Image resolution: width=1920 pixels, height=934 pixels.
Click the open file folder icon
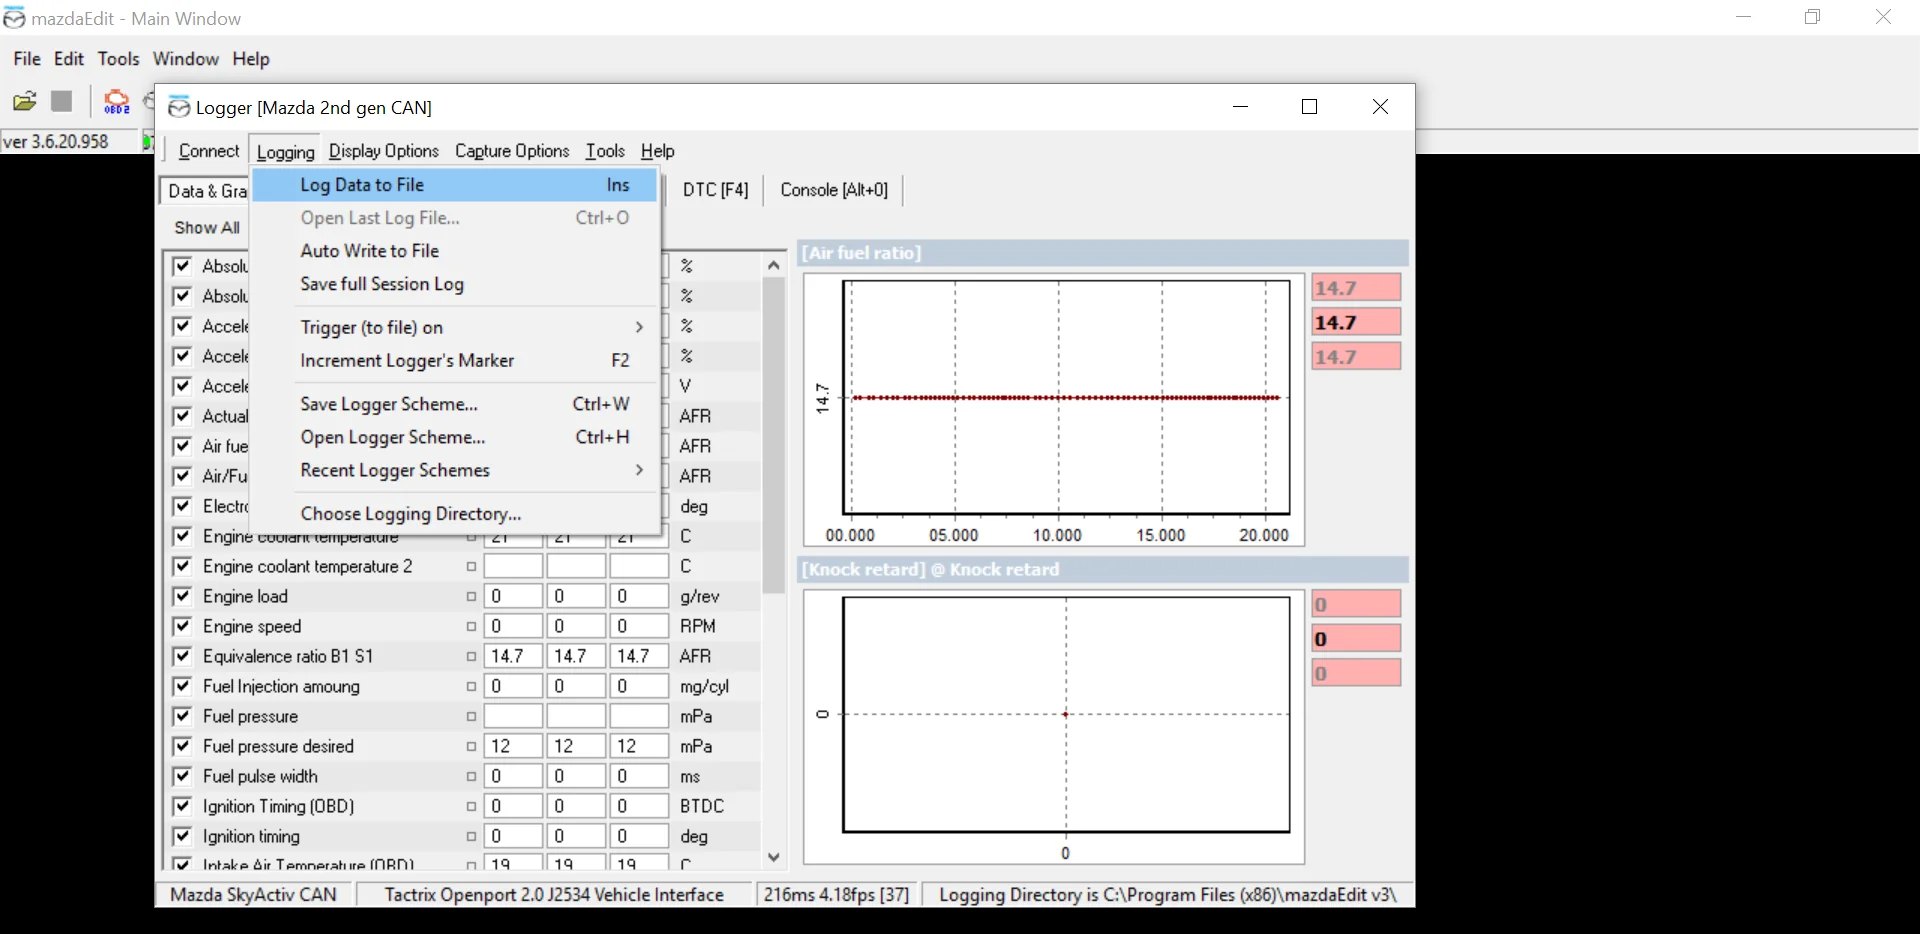coord(25,101)
